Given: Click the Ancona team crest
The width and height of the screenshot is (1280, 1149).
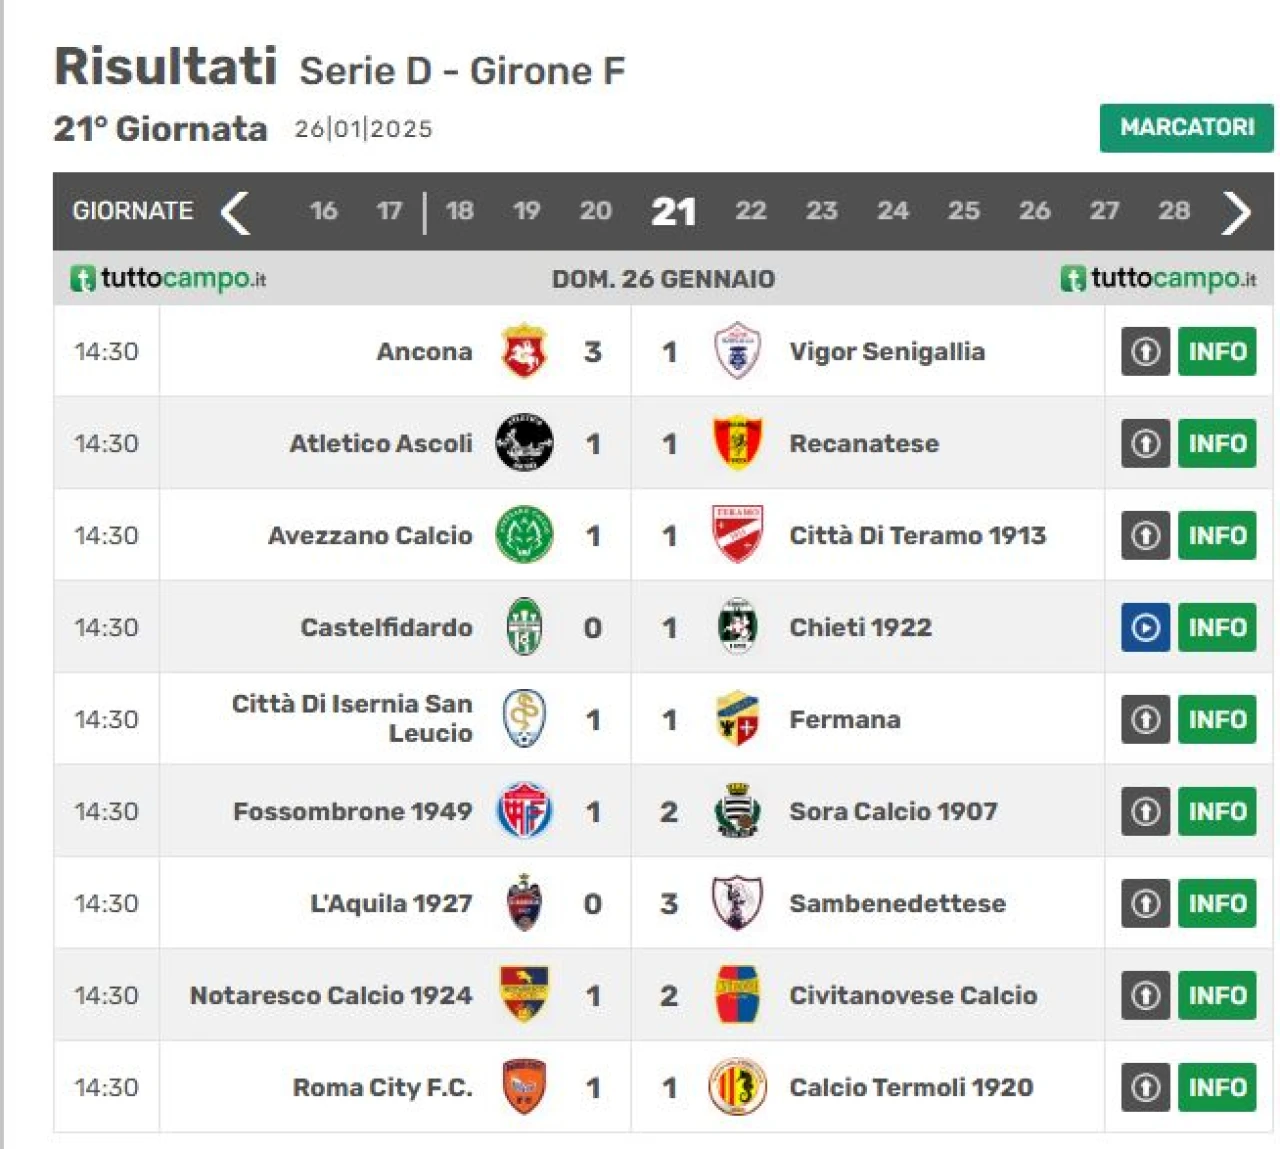Looking at the screenshot, I should tap(524, 351).
